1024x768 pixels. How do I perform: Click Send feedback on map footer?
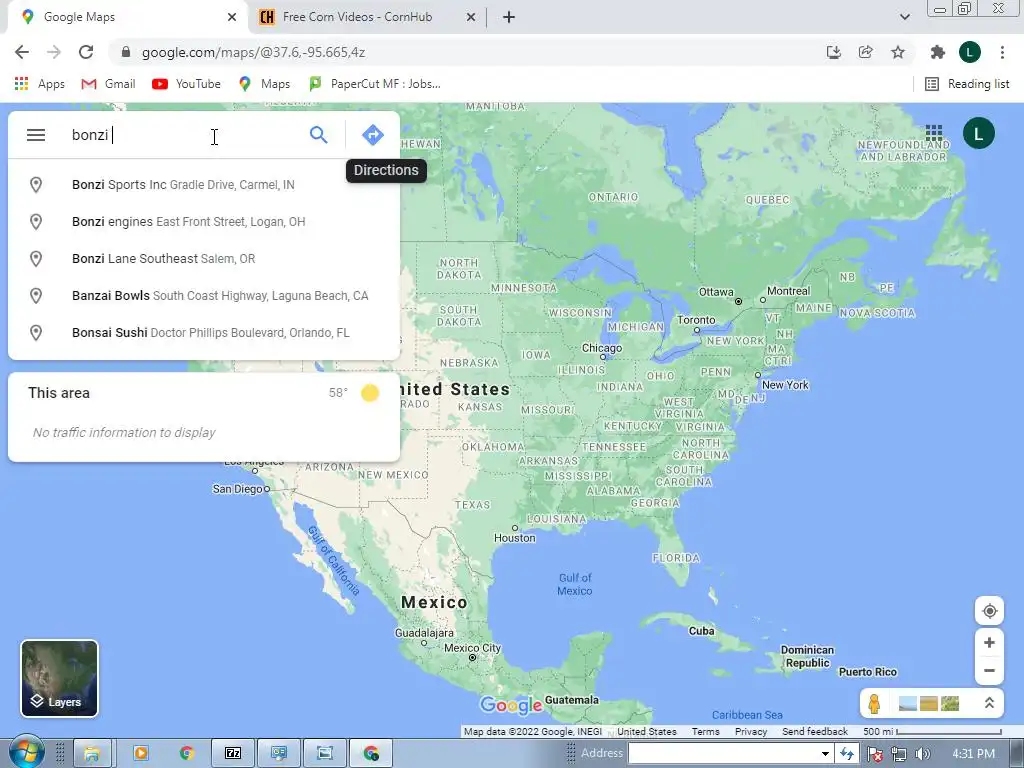coord(815,731)
